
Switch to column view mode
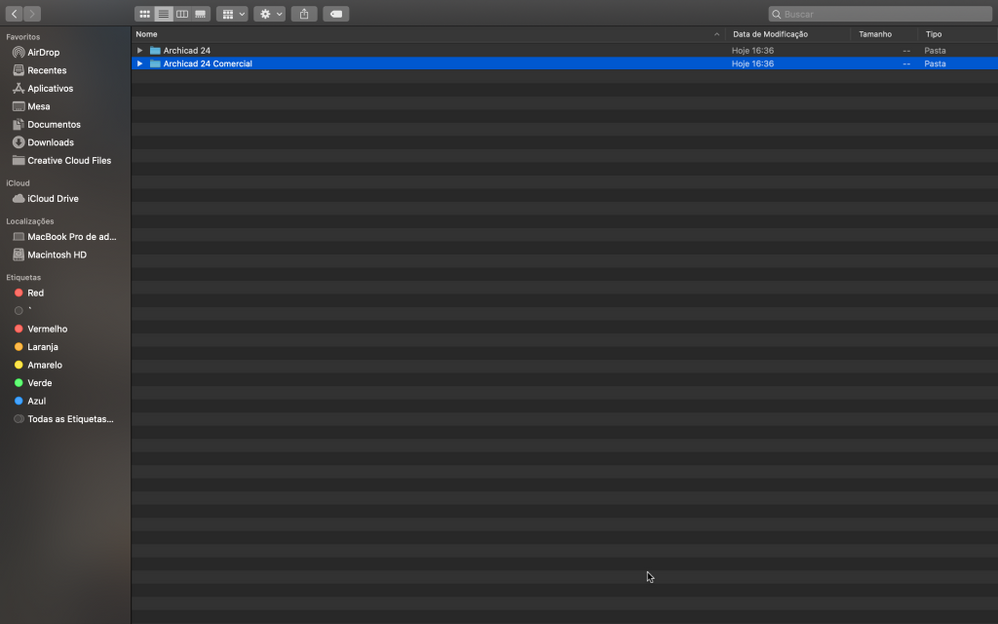tap(182, 14)
